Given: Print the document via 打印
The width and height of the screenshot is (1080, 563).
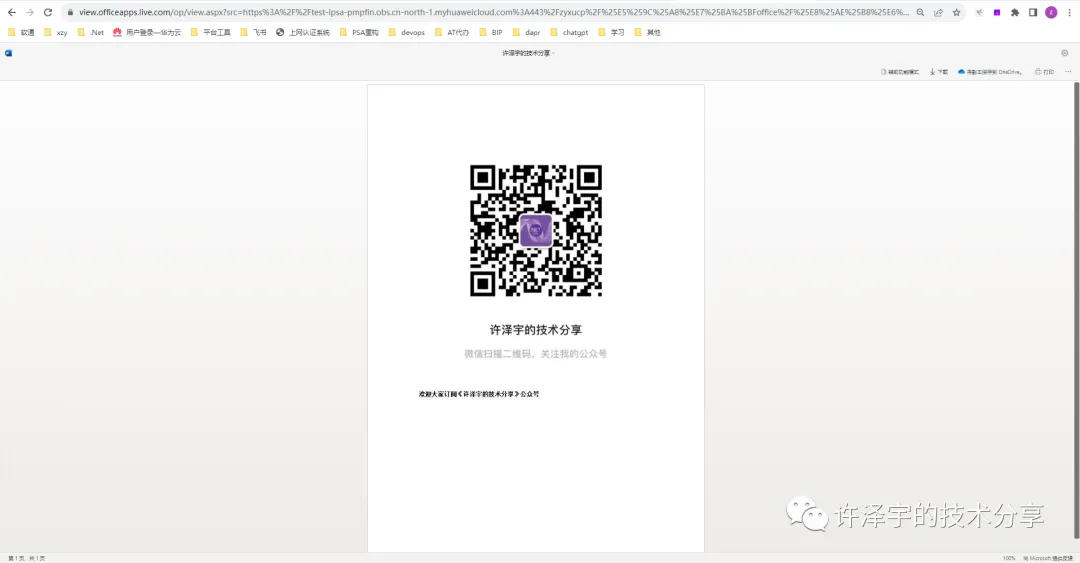Looking at the screenshot, I should (1044, 72).
